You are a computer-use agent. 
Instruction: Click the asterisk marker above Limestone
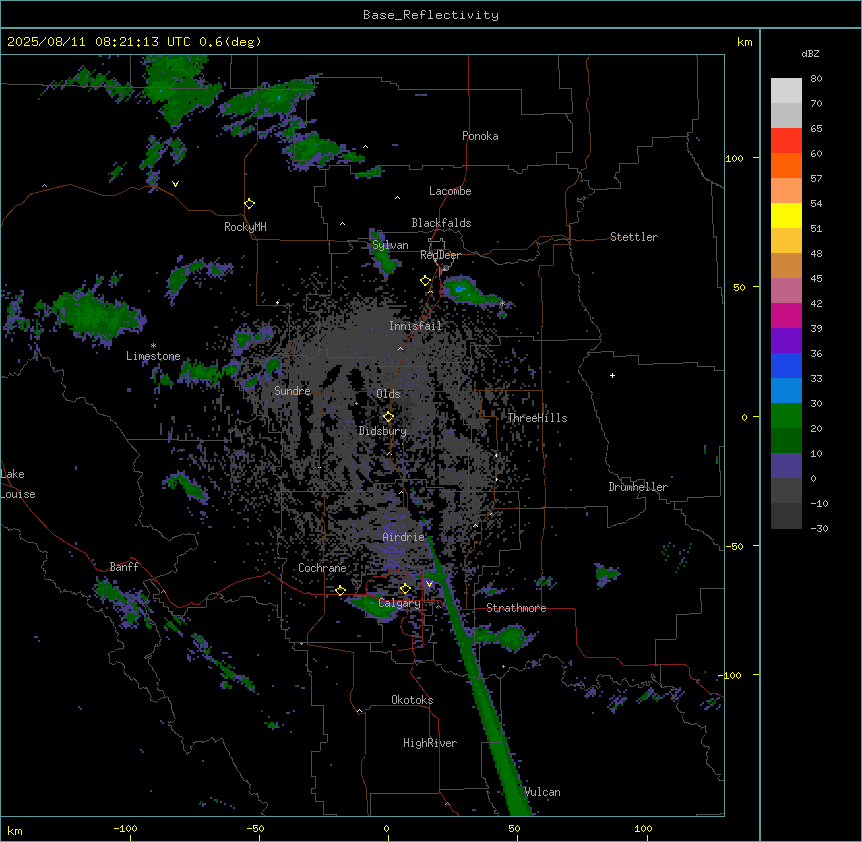153,346
